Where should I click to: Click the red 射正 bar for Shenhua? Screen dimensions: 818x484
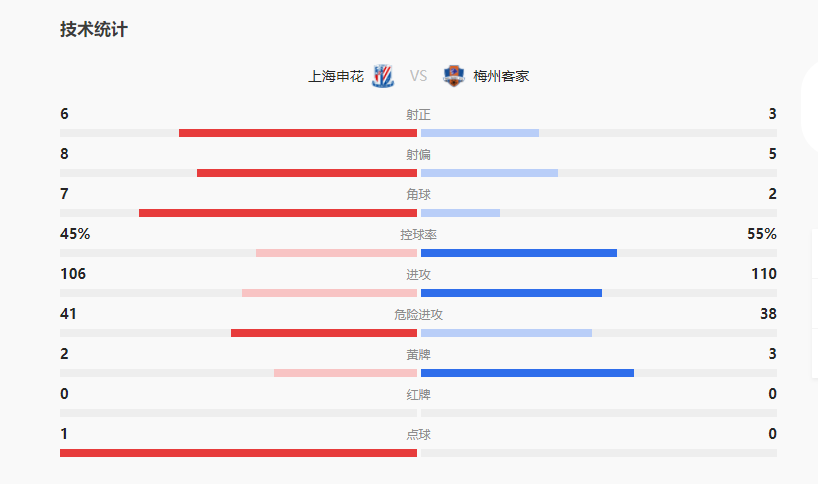(x=297, y=133)
